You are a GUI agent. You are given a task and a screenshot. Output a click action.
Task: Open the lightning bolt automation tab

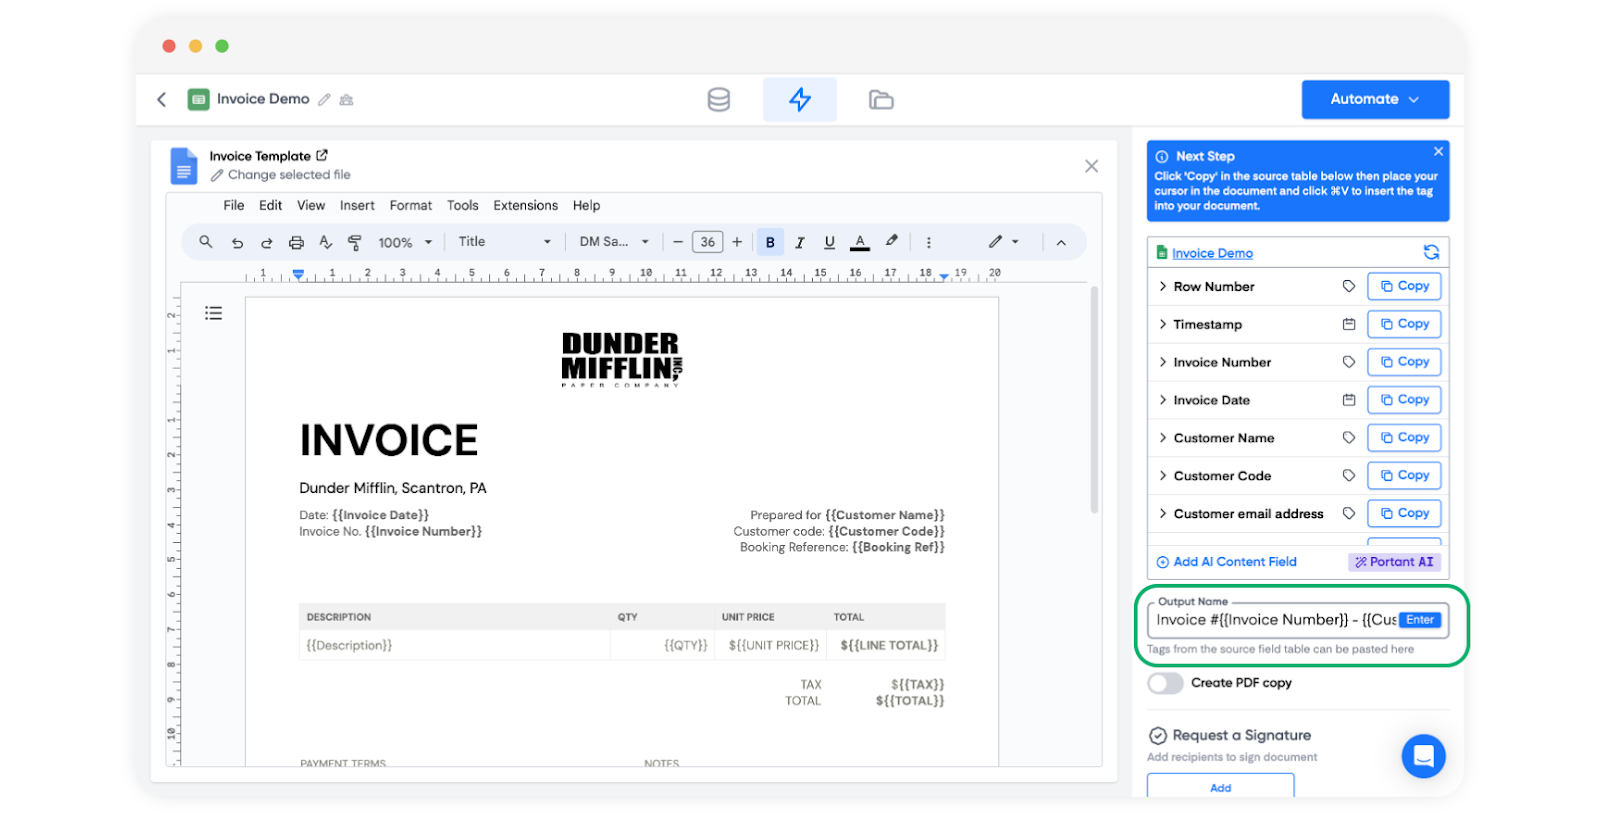click(799, 100)
